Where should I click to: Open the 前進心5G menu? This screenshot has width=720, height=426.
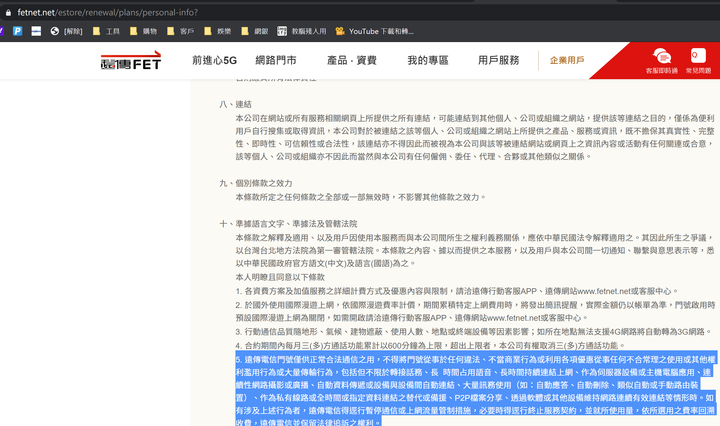(x=214, y=60)
